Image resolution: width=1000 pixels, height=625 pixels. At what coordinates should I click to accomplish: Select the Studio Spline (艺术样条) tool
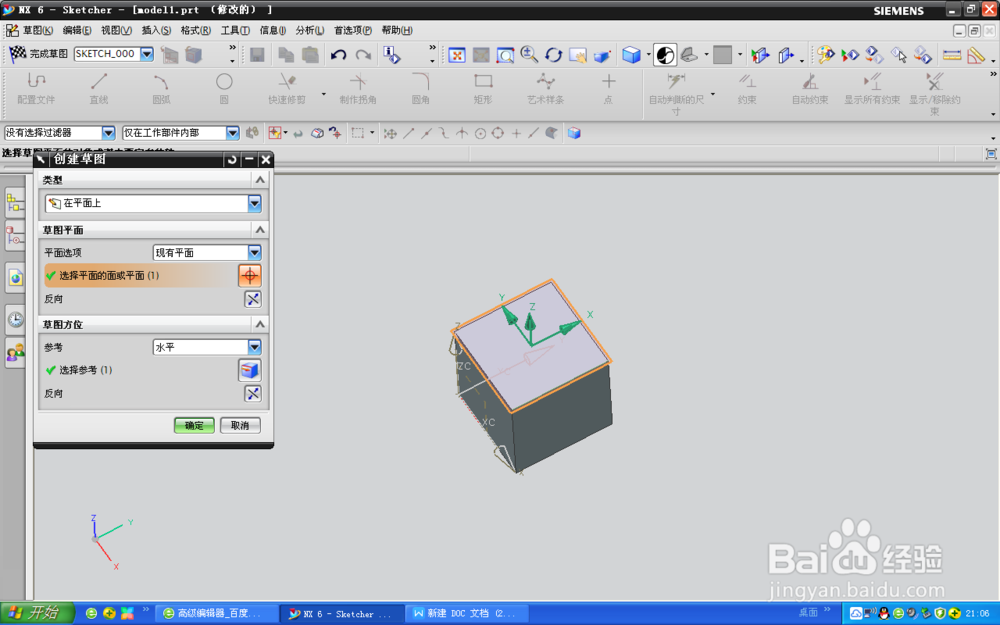pos(545,89)
